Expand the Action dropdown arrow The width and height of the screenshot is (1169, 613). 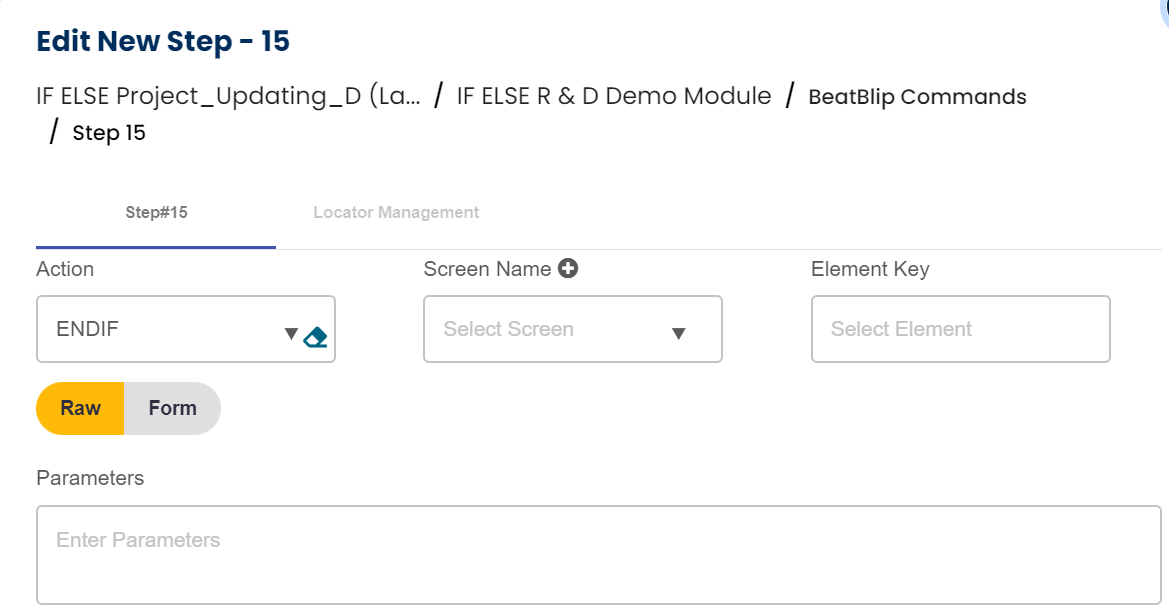291,334
